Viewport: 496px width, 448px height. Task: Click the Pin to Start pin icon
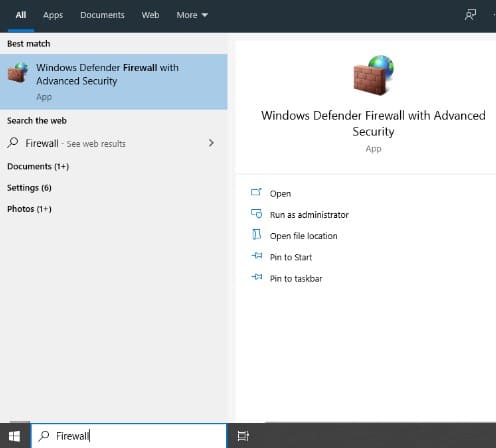(257, 256)
